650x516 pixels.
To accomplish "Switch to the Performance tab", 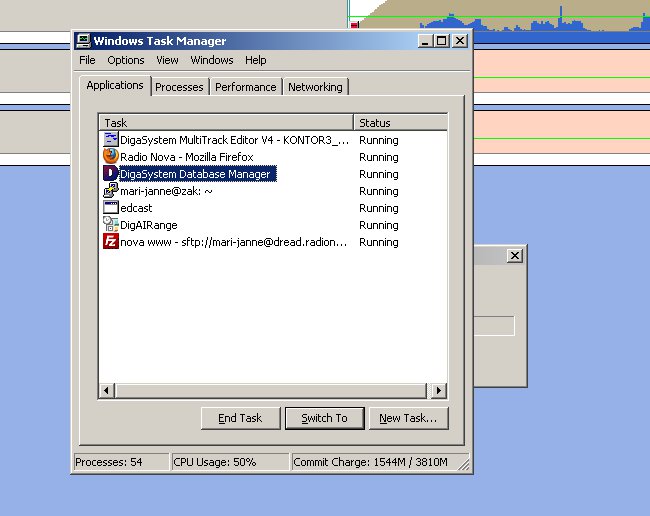I will coord(245,87).
